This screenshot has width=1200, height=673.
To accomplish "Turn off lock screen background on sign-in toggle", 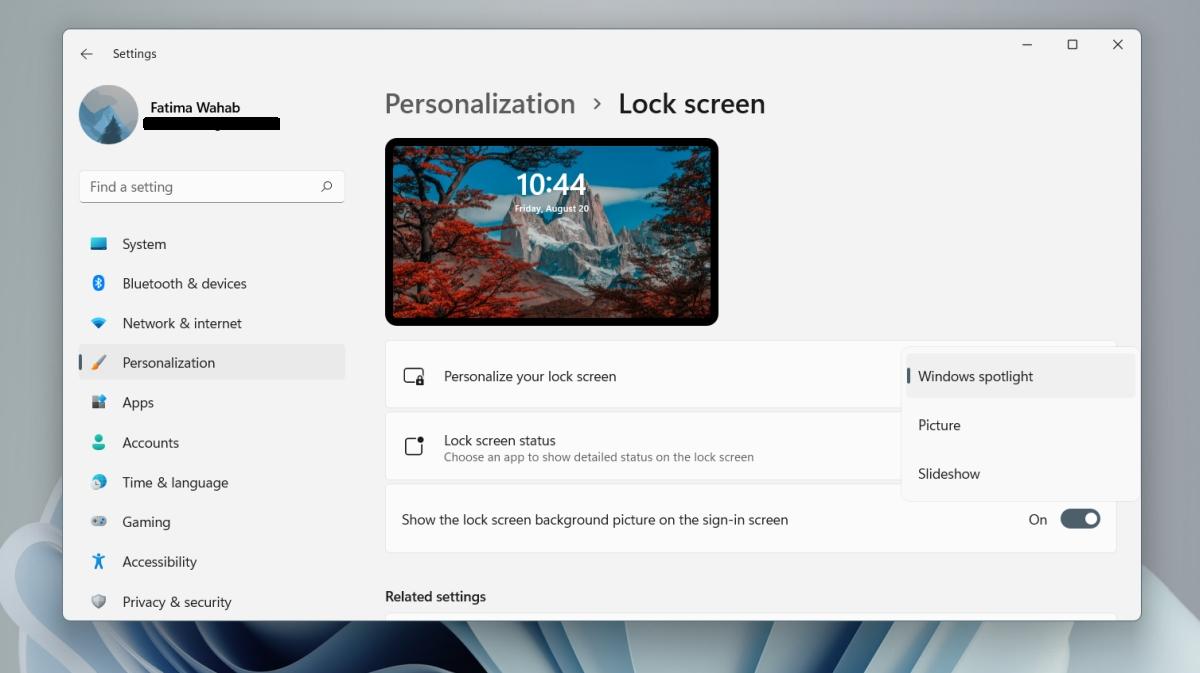I will pyautogui.click(x=1080, y=519).
